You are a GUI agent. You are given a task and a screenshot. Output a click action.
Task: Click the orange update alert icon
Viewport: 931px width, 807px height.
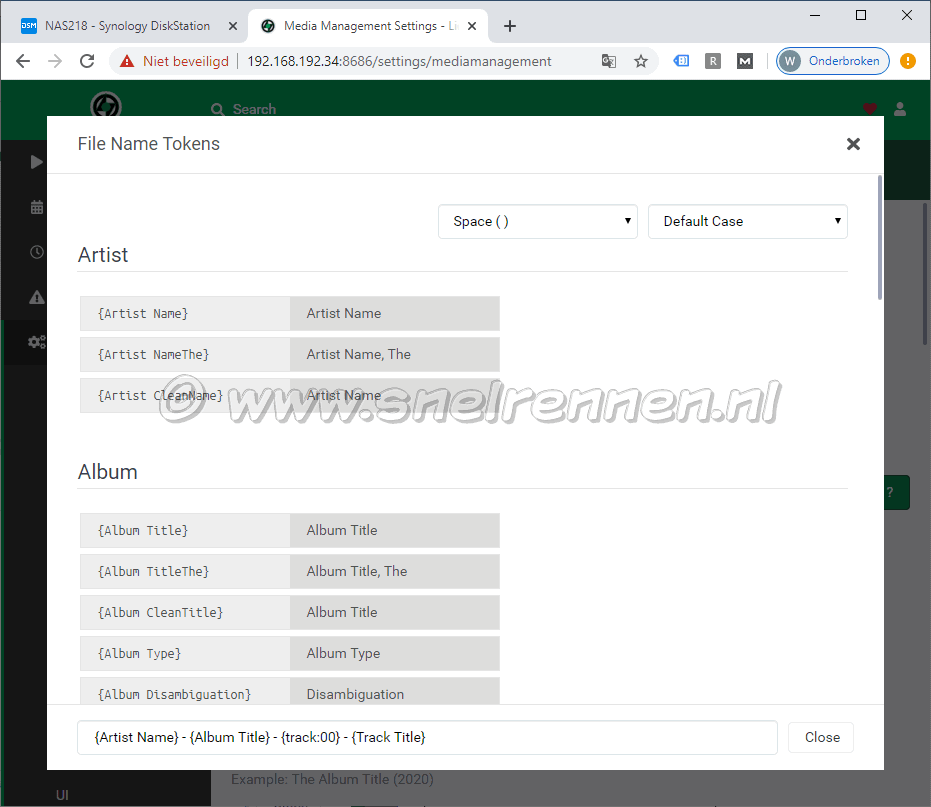pos(907,61)
